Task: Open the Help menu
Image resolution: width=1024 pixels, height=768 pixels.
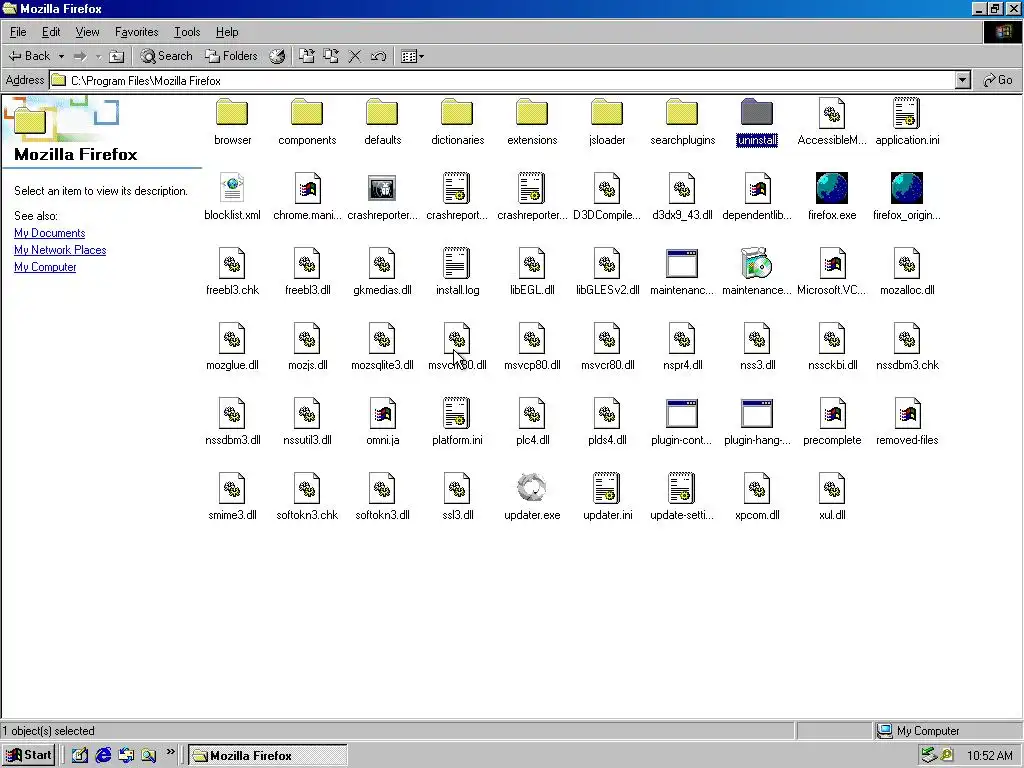Action: coord(227,31)
